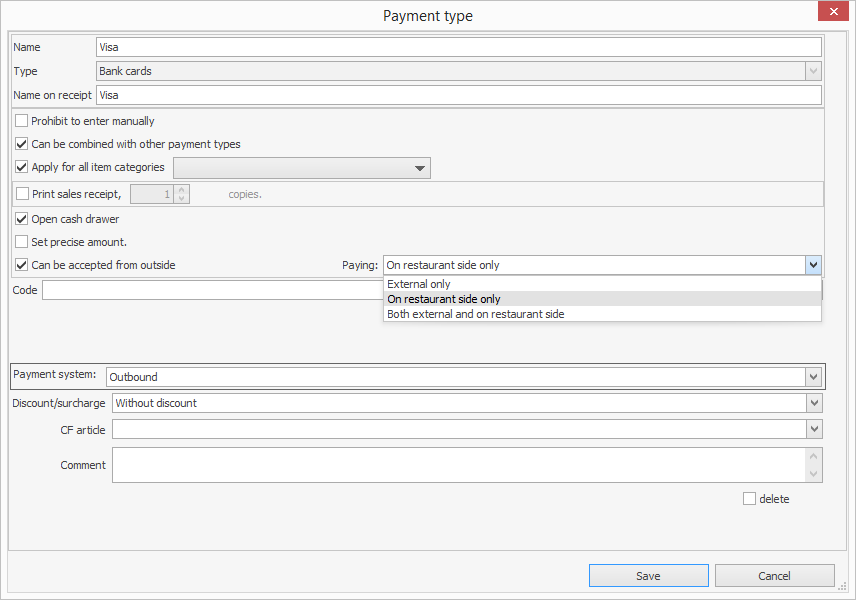Image resolution: width=856 pixels, height=600 pixels.
Task: Collapse the Paying dropdown arrow
Action: (x=813, y=265)
